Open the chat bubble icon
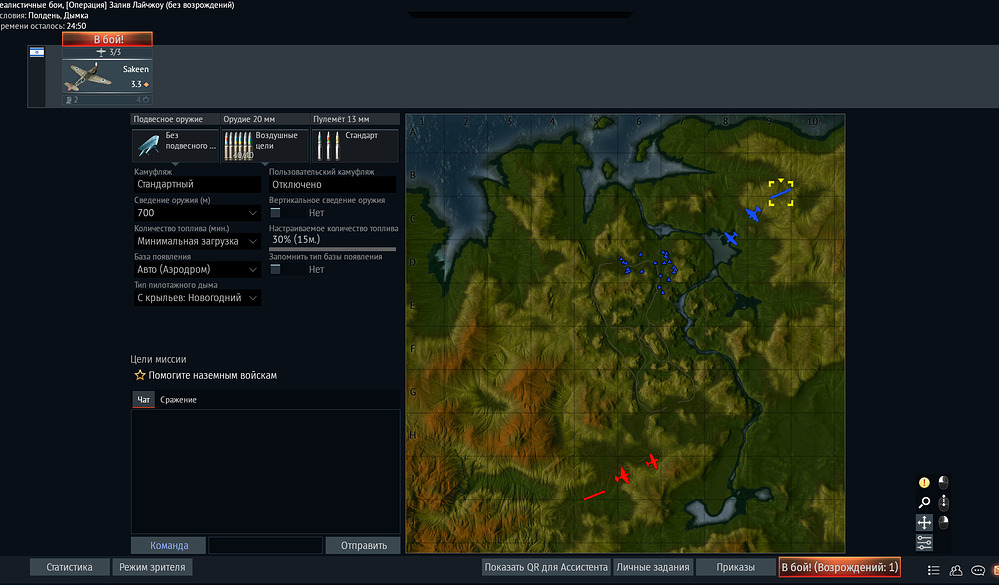Screen dimensions: 999x585 978,570
